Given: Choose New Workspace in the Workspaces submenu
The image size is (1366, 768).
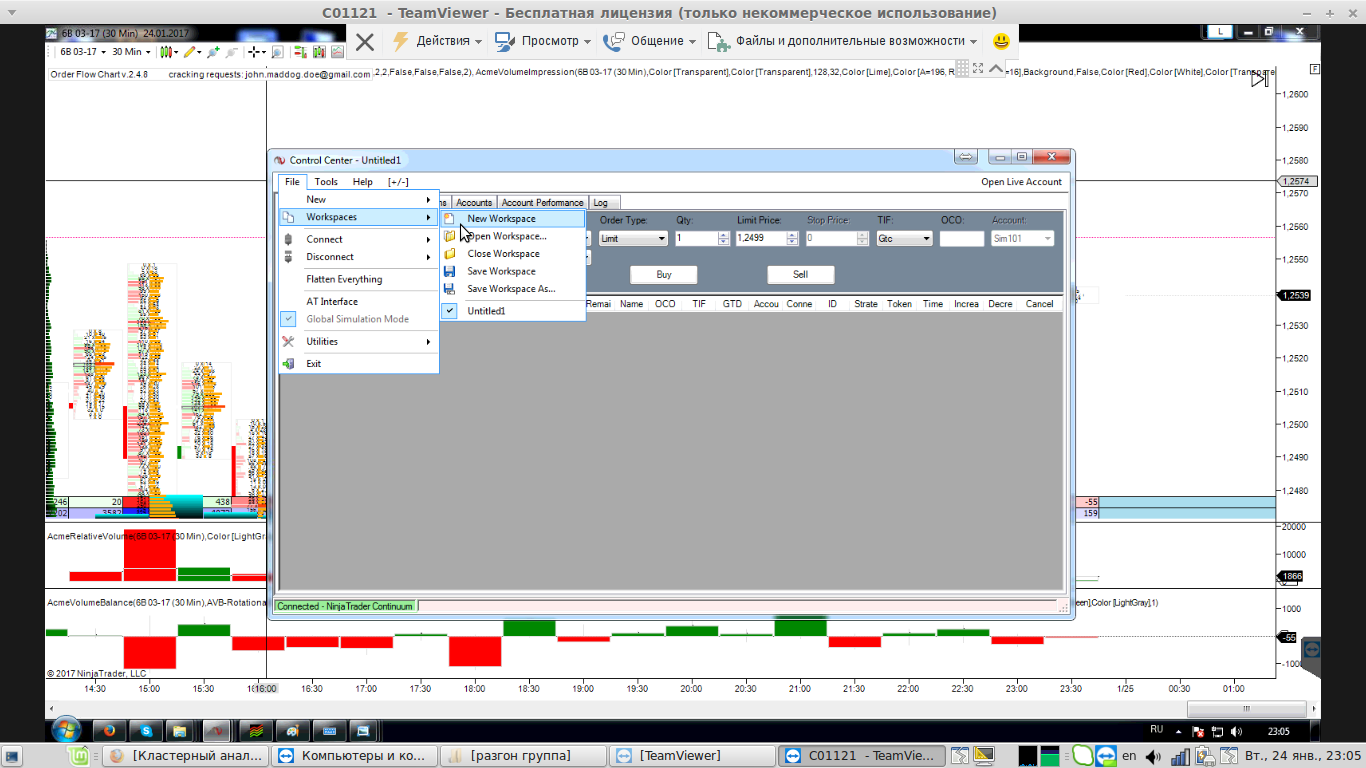Looking at the screenshot, I should coord(513,218).
